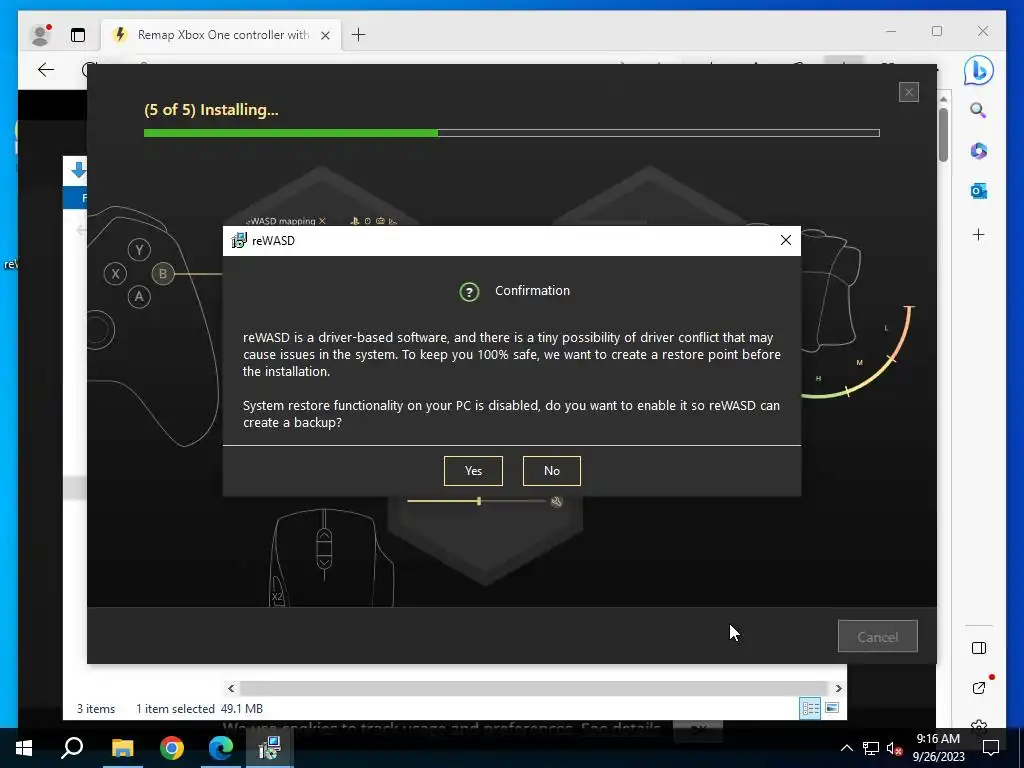Click File Explorer horizontal scrollbar track

coord(535,688)
